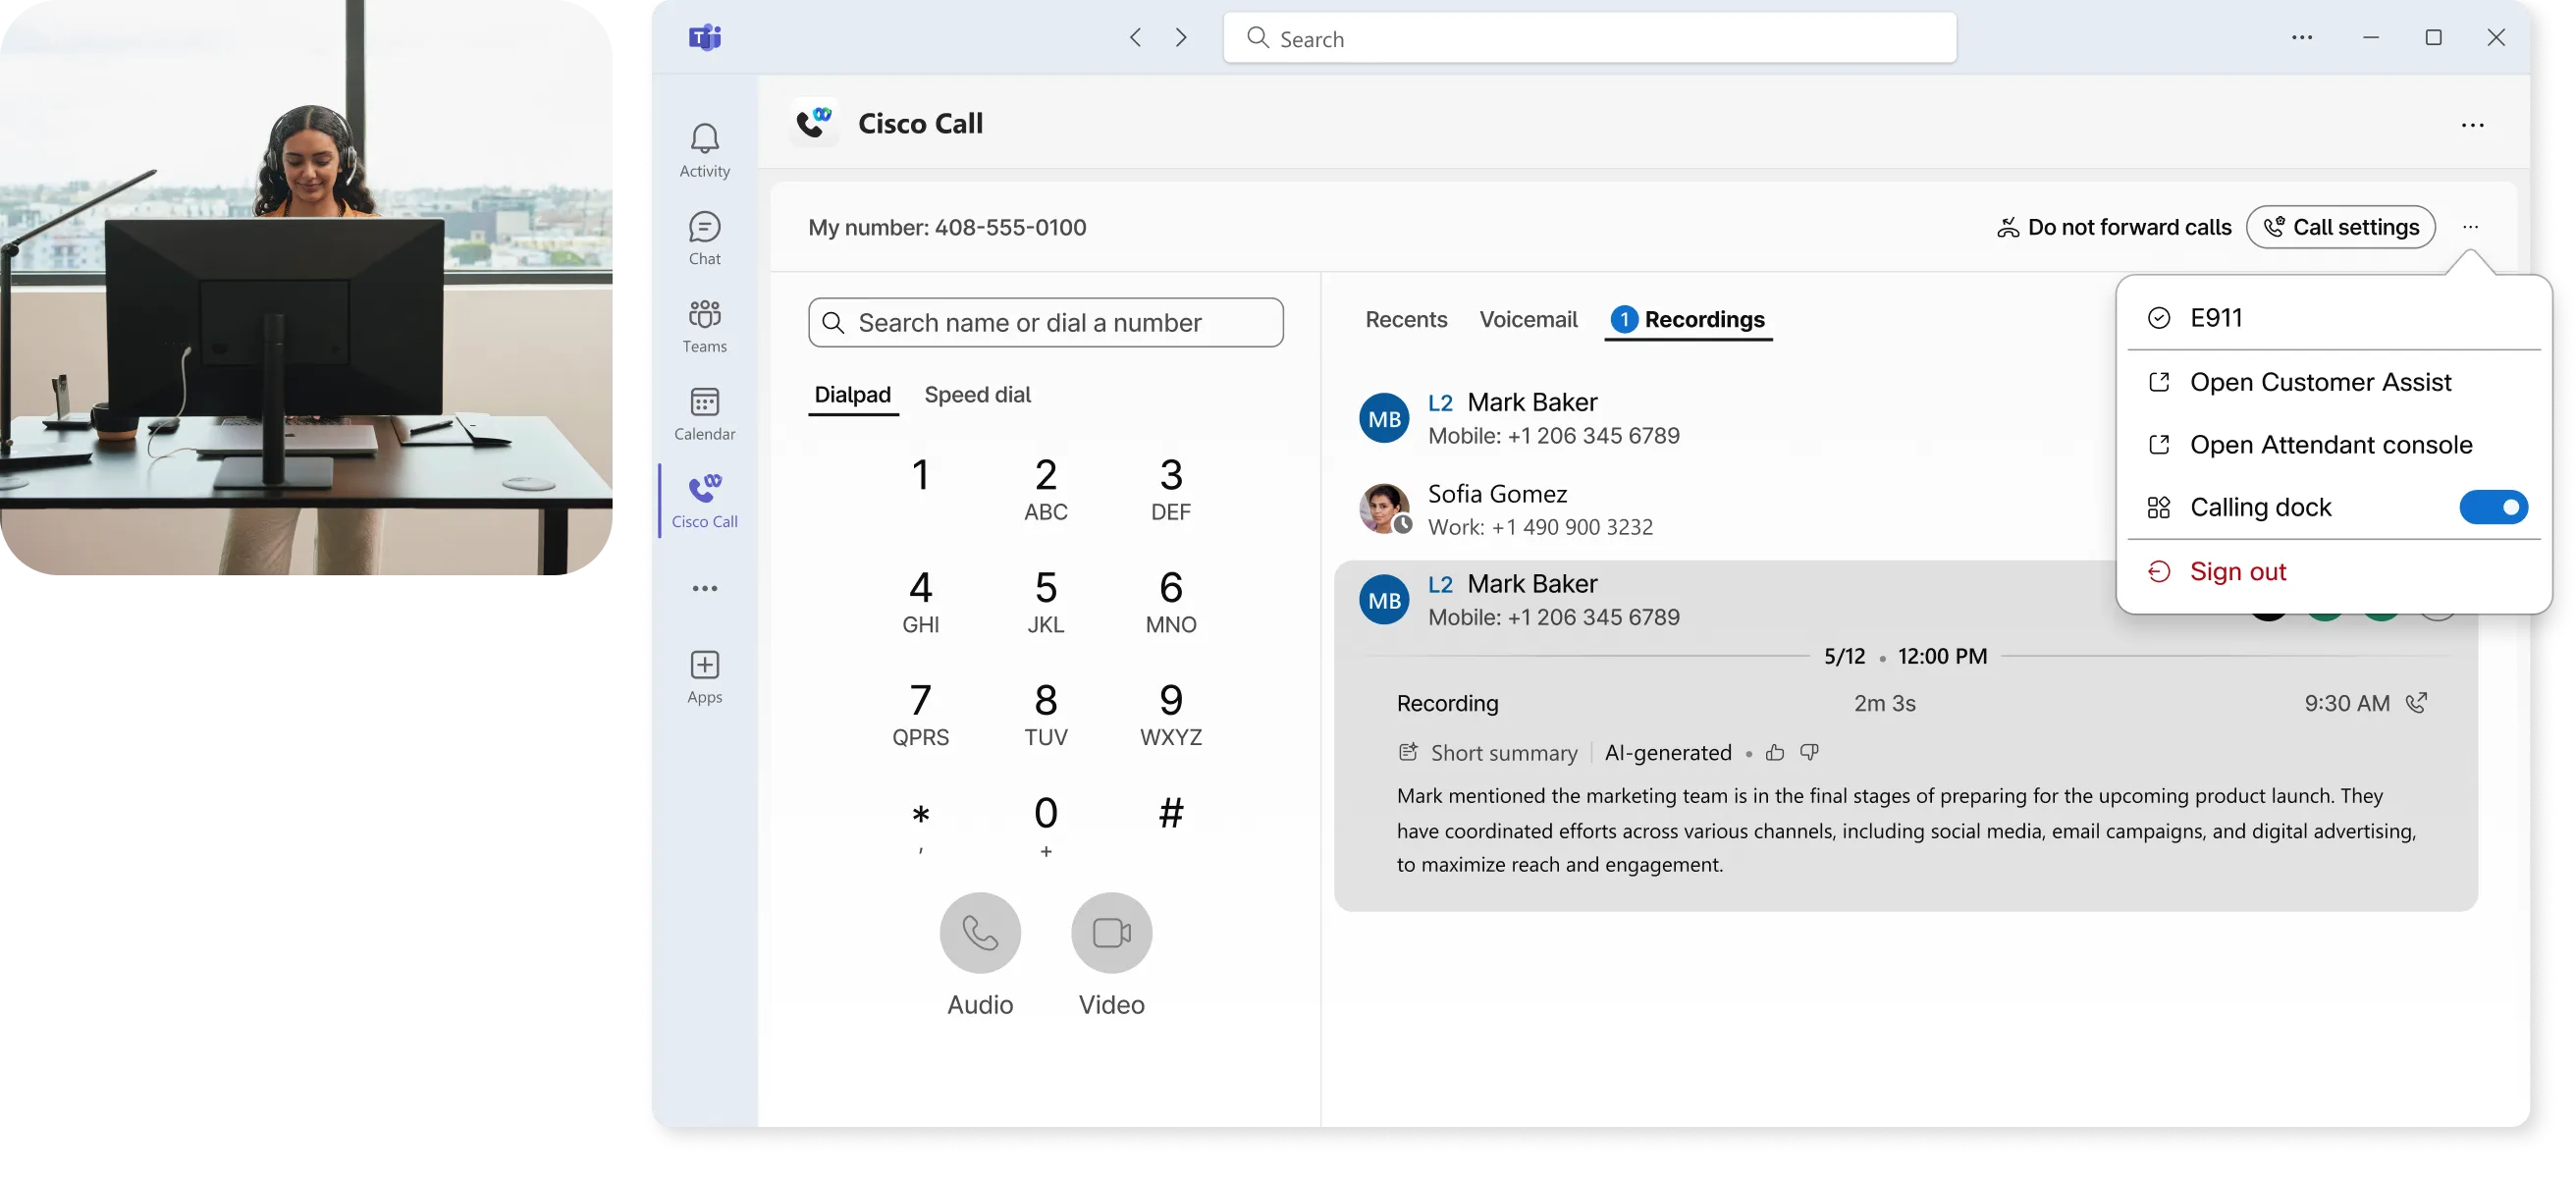2576x1178 pixels.
Task: Dial 9 WXYZ on the dialpad
Action: coord(1170,716)
